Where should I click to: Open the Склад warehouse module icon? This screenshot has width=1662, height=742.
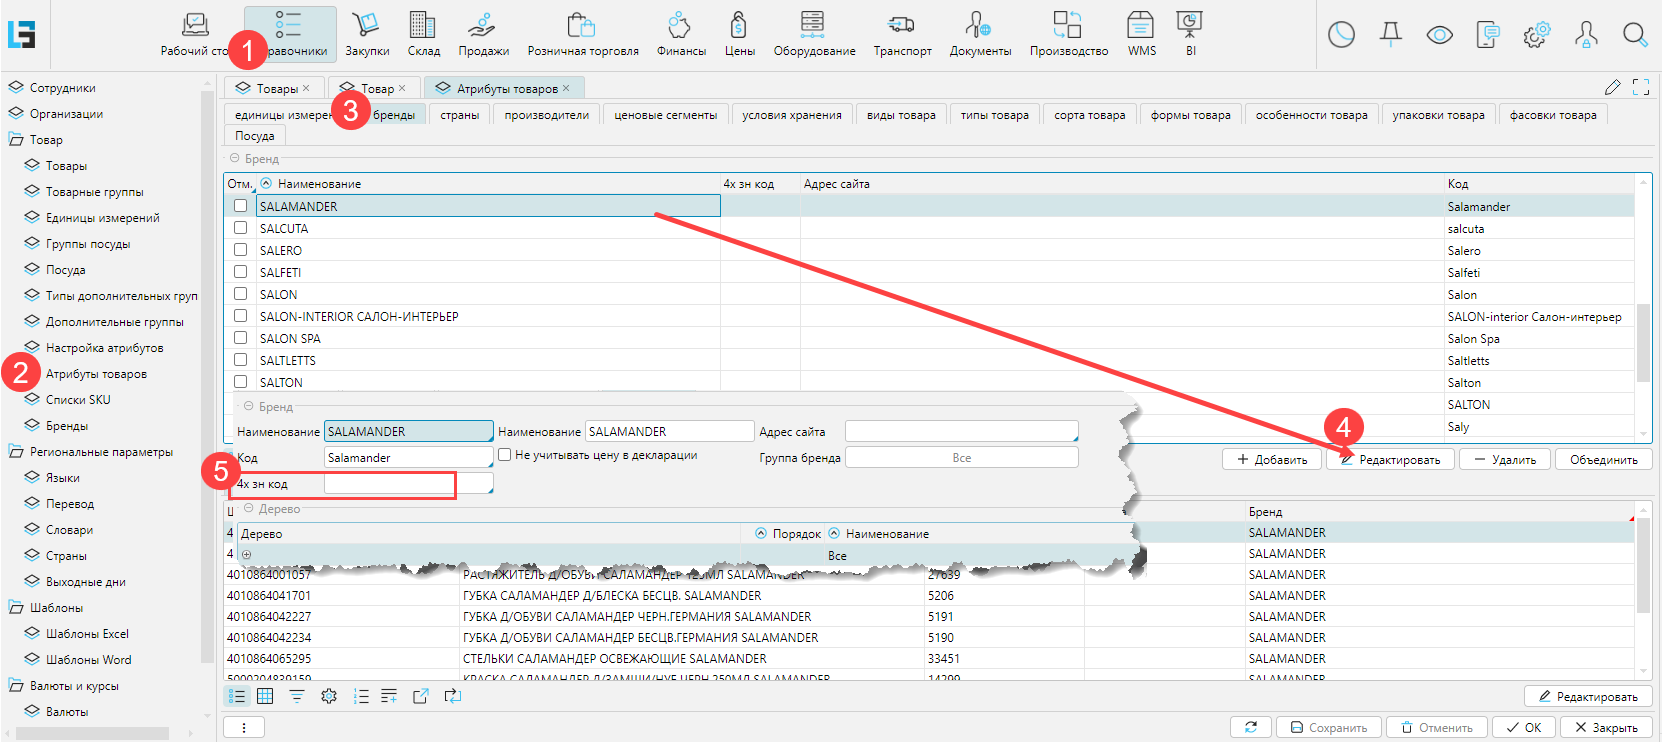click(423, 34)
